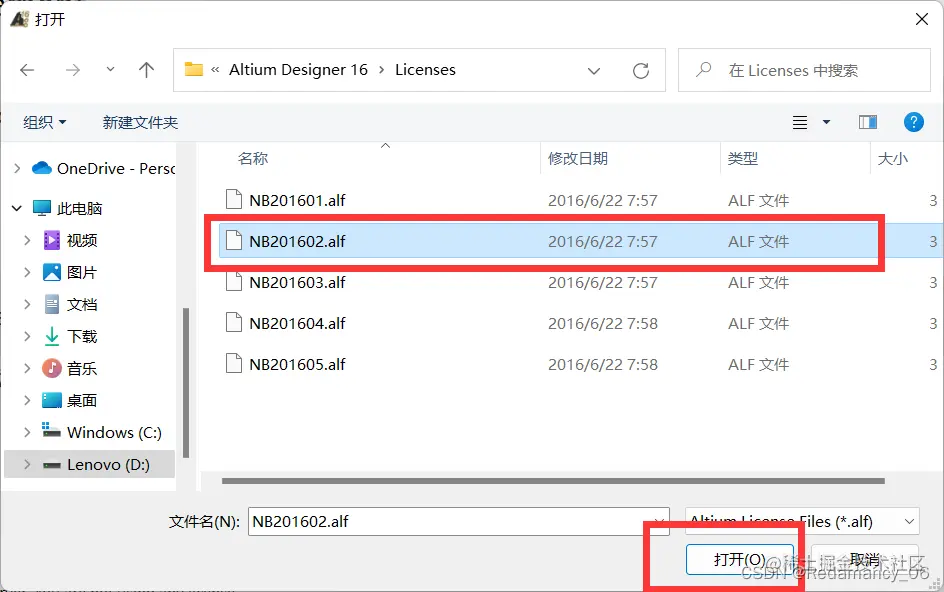Click ALF 文件 type of NB201603.alf
This screenshot has height=592, width=944.
[x=758, y=282]
